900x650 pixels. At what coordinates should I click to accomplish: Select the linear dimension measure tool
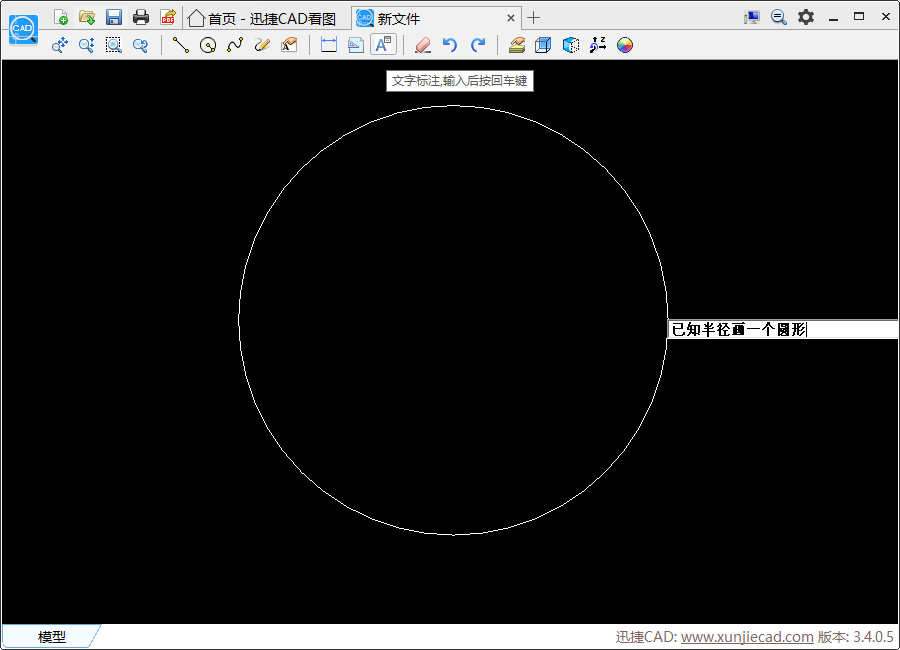(x=329, y=45)
